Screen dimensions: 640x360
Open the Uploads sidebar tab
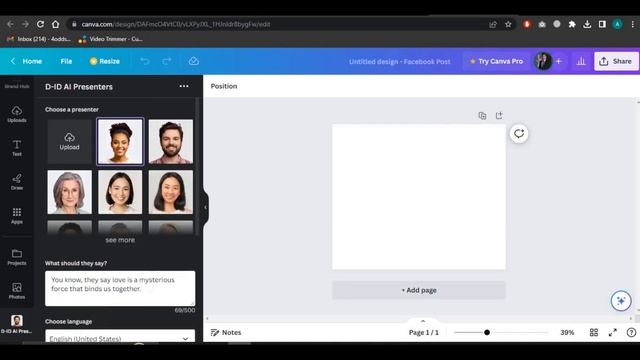pyautogui.click(x=17, y=114)
